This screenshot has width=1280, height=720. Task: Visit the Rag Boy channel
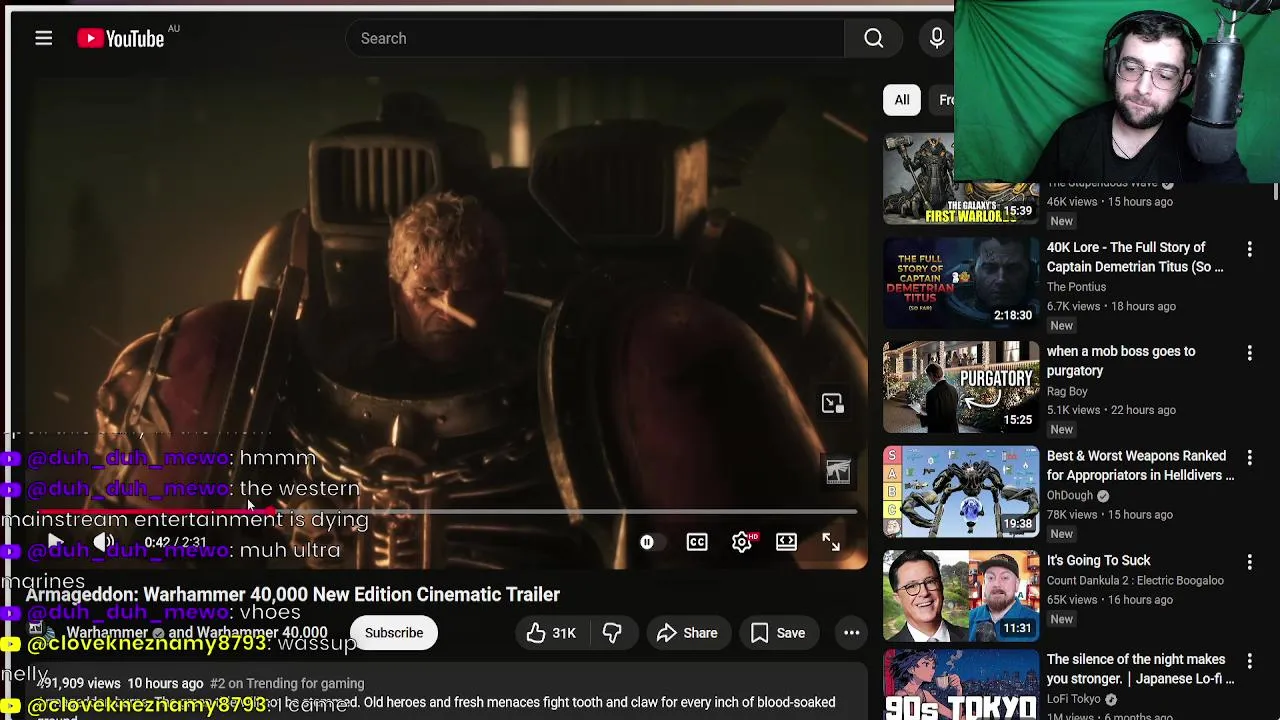coord(1067,391)
